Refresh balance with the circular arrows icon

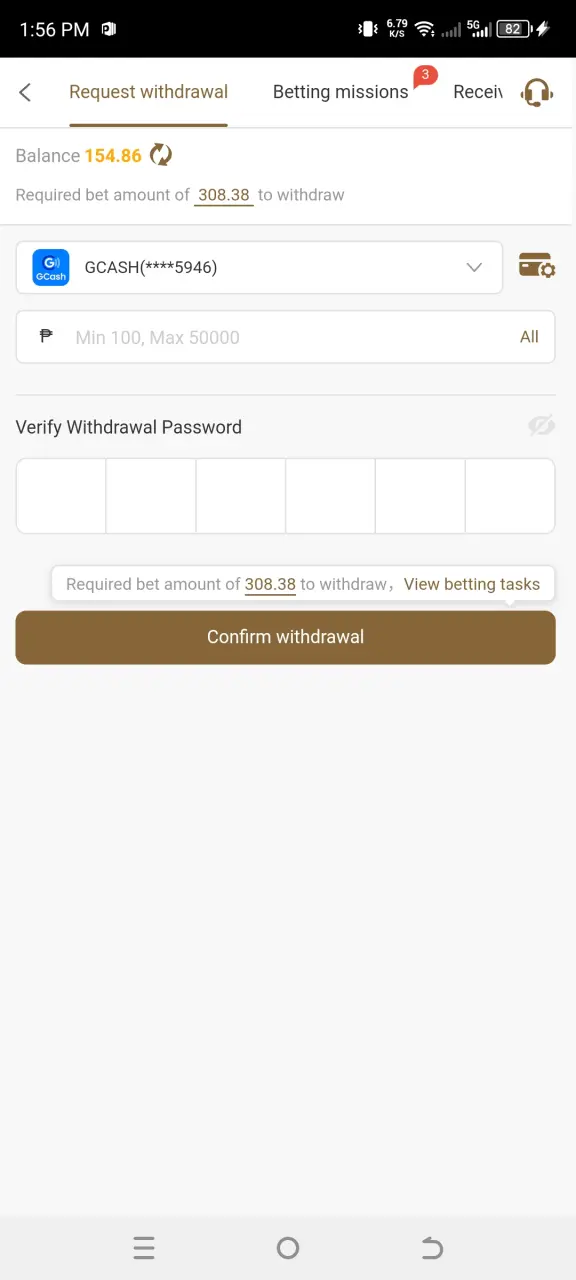161,155
